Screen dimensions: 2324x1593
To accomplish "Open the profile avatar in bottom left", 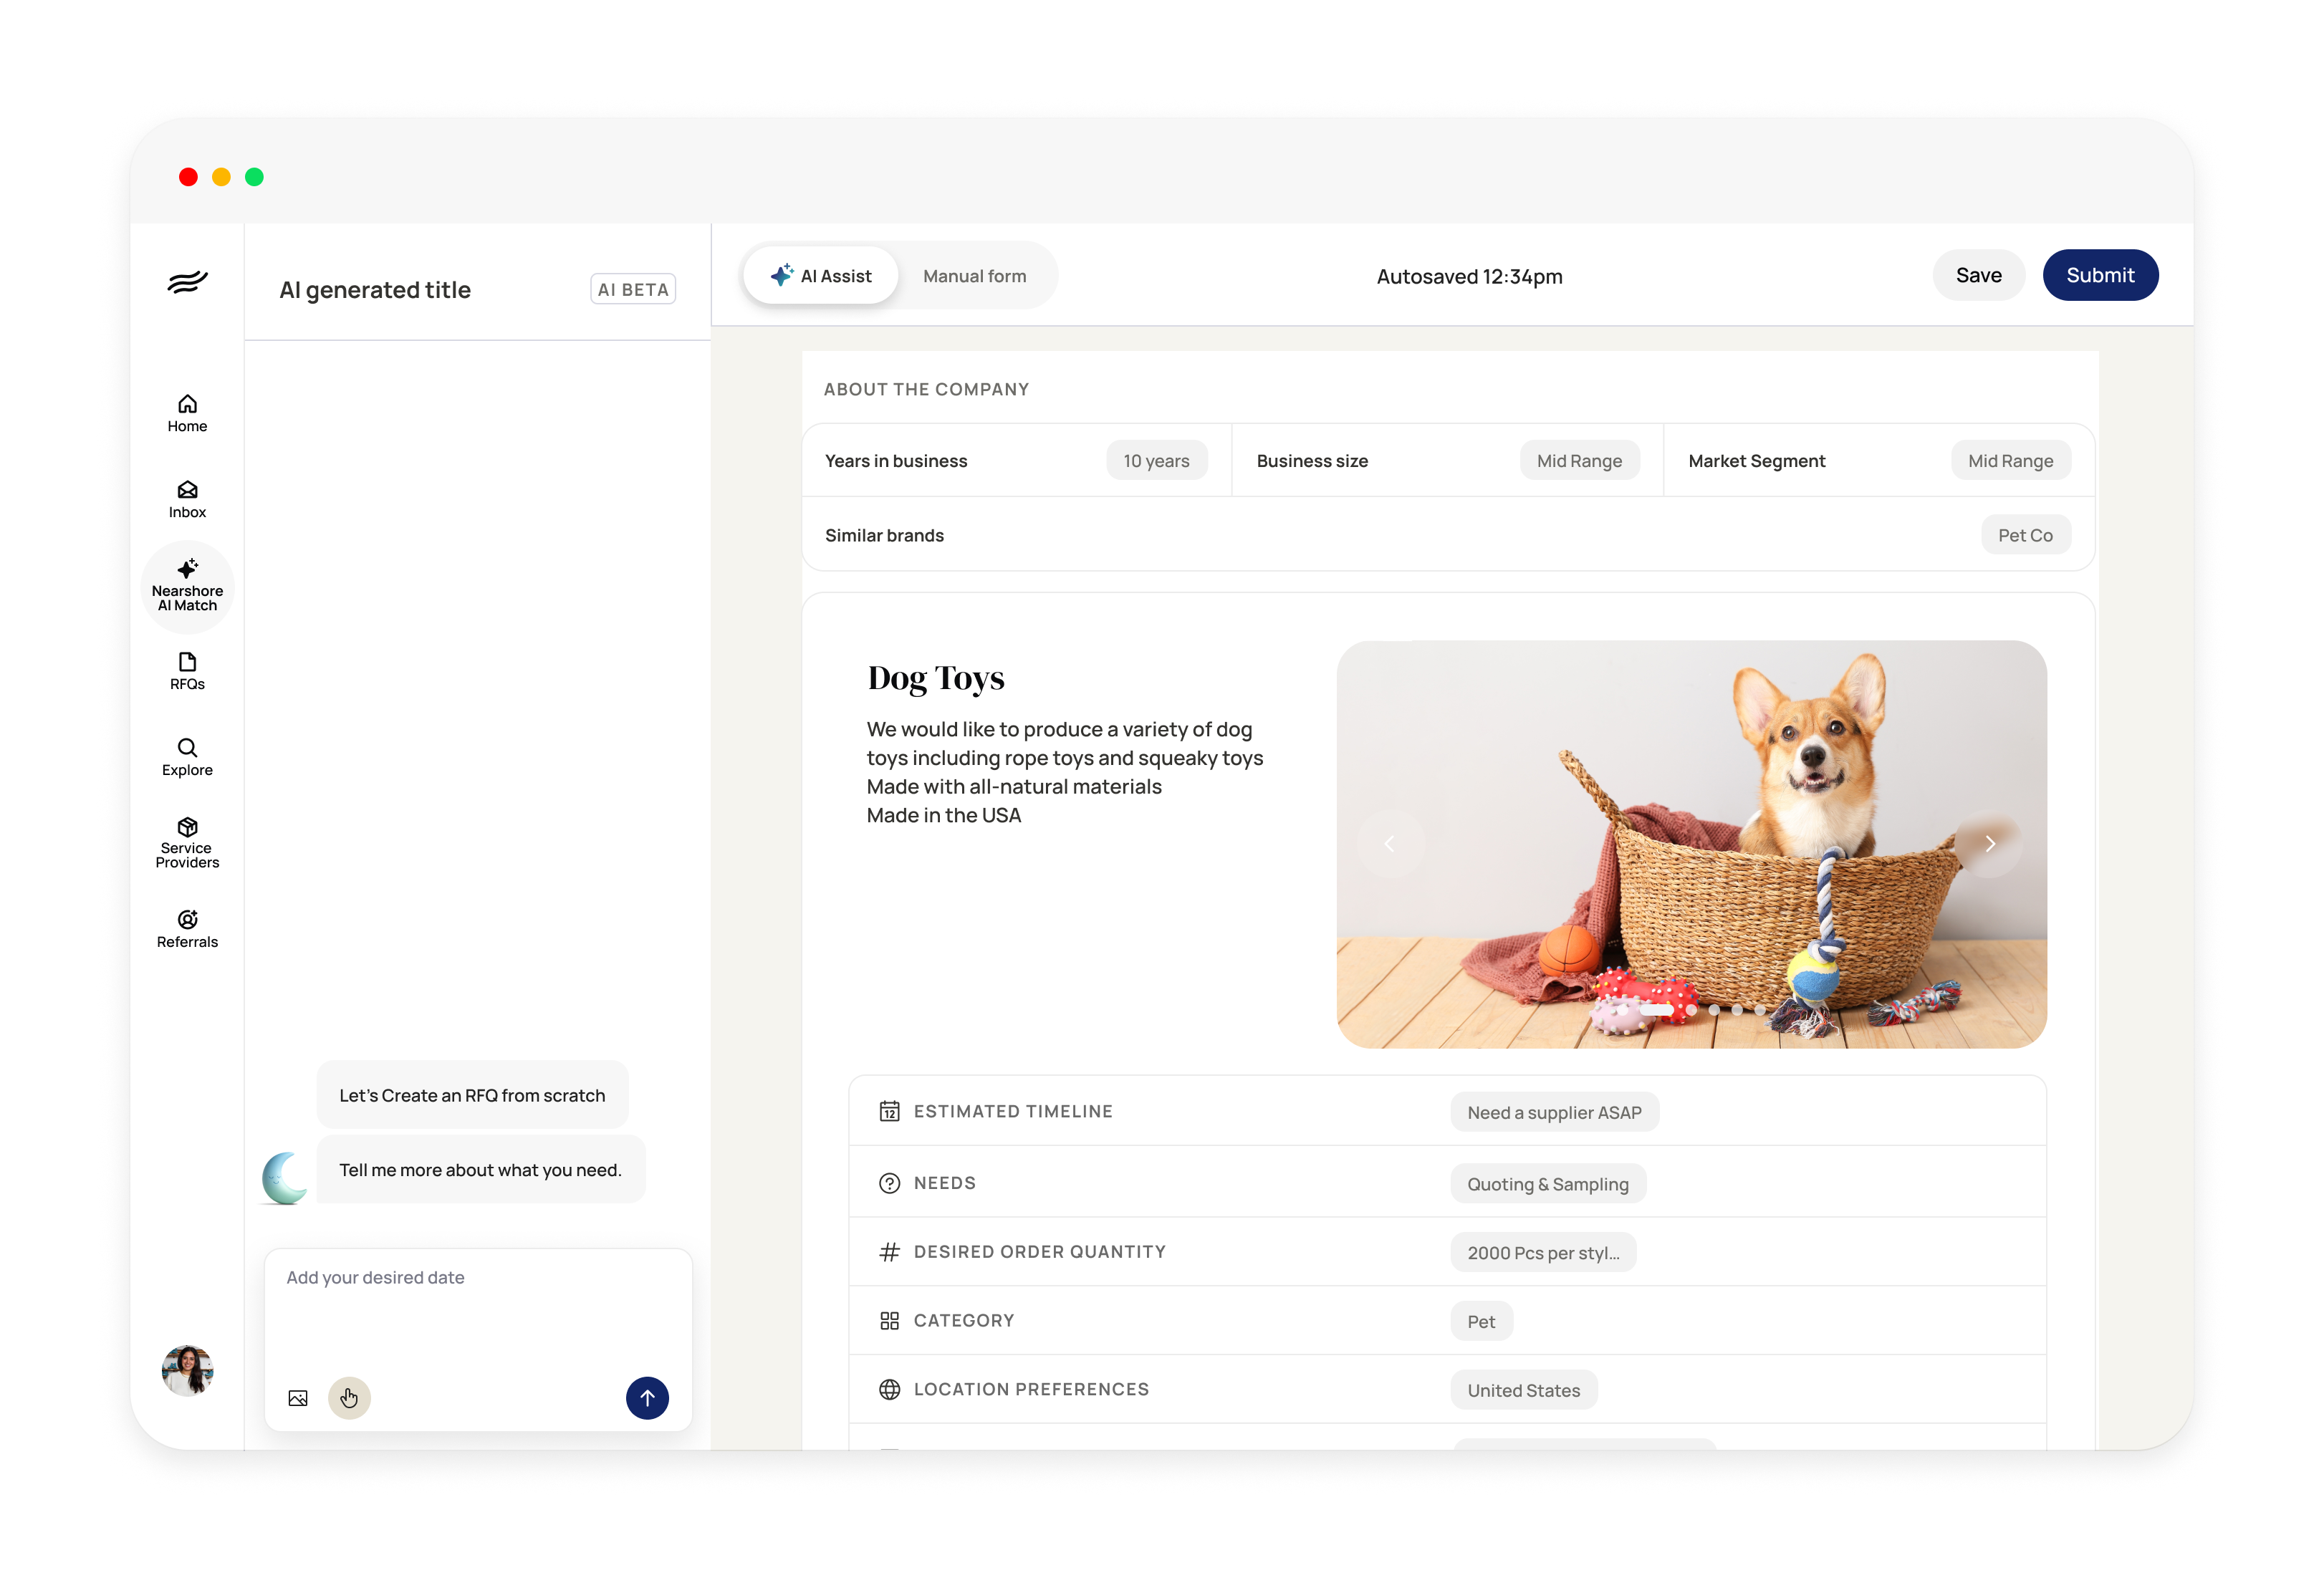I will coord(187,1371).
